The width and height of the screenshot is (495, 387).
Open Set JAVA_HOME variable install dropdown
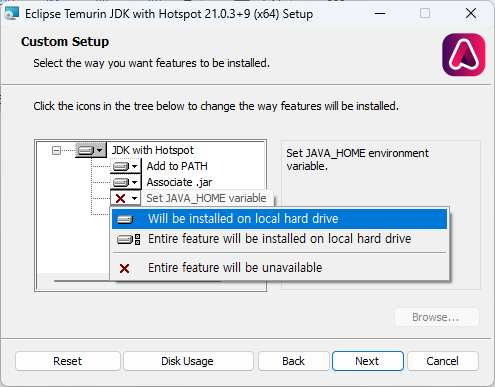coord(126,198)
